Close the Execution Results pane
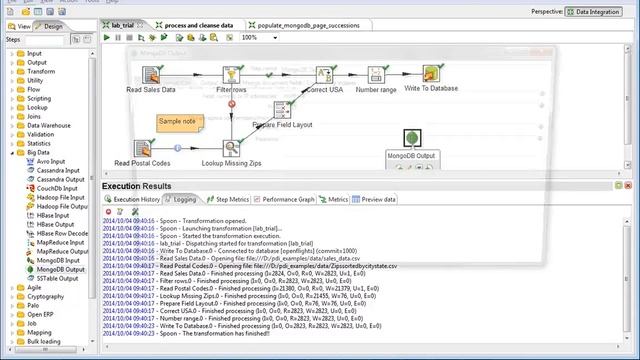The height and width of the screenshot is (360, 640). (x=628, y=186)
